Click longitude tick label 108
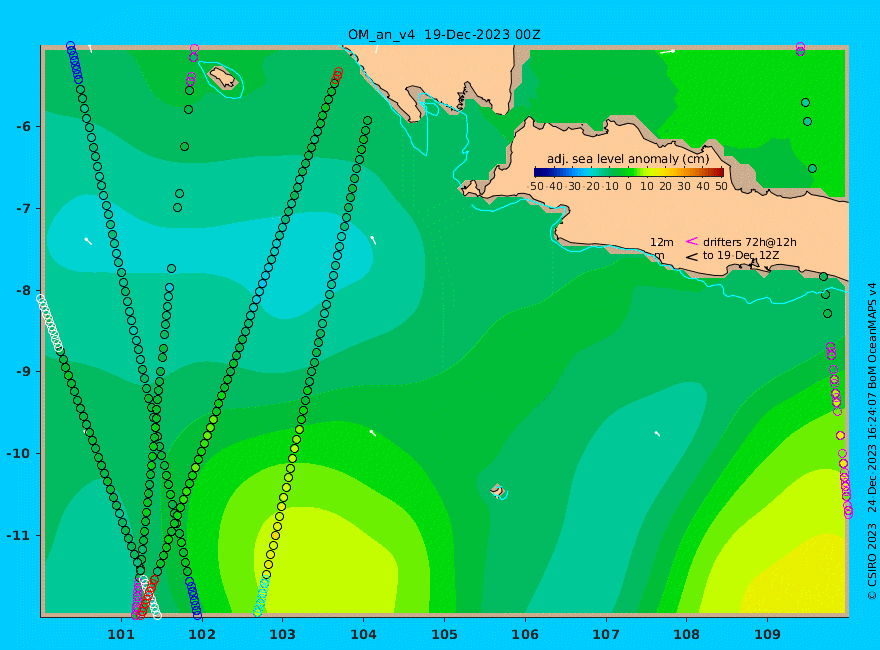 686,635
